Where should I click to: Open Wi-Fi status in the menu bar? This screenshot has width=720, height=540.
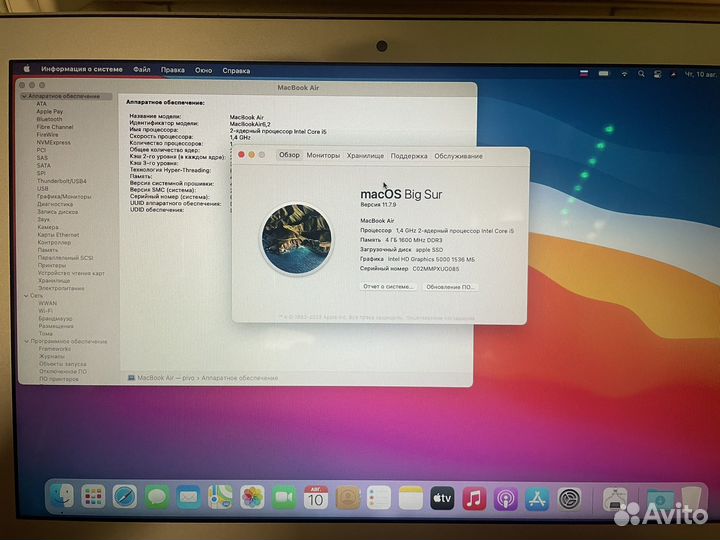point(624,74)
